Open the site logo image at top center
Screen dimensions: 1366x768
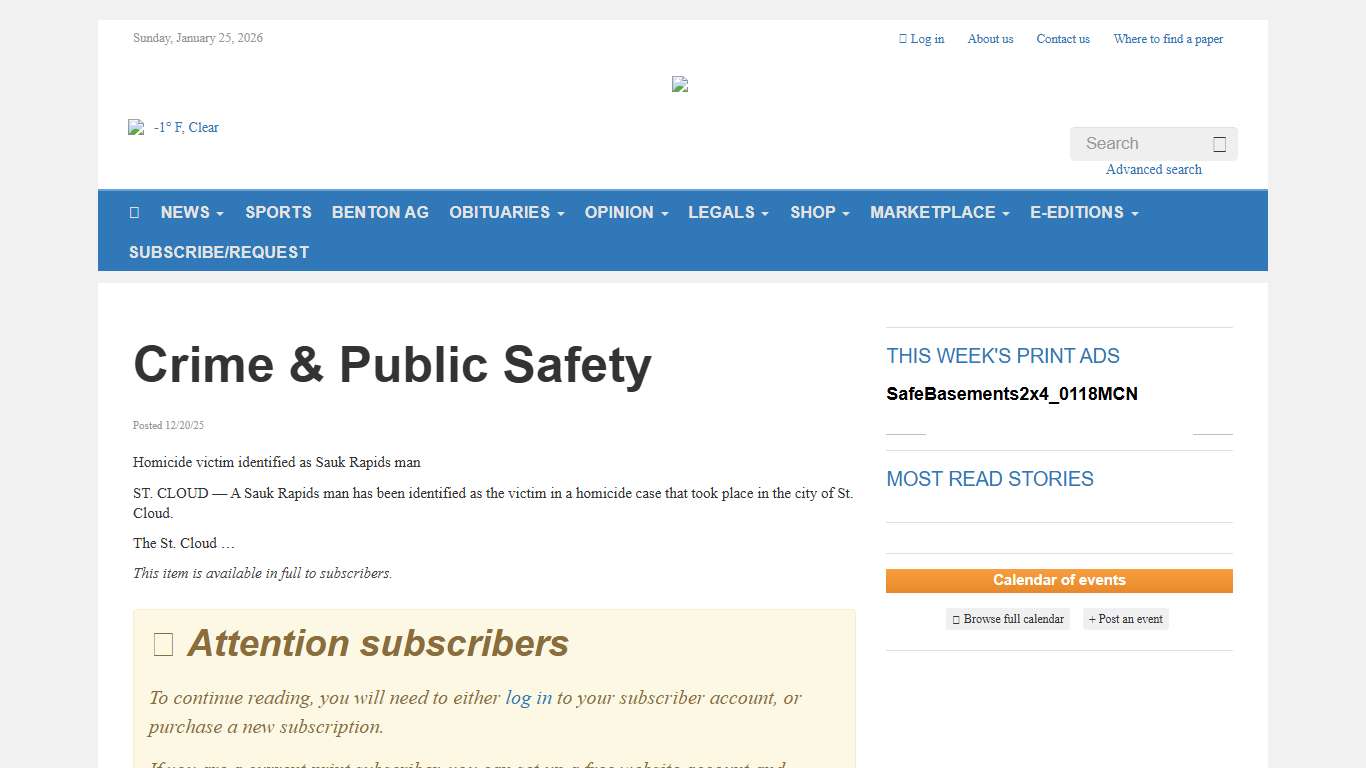click(x=679, y=84)
